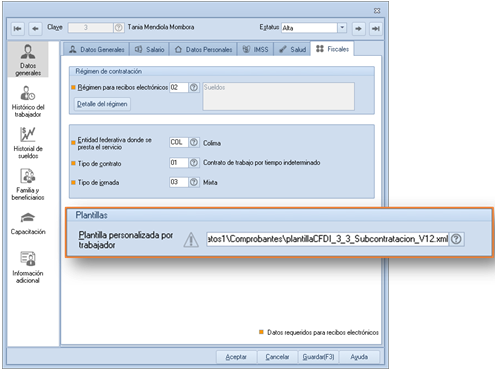The image size is (495, 371).
Task: Click the Guardar(F3) button
Action: pos(318,357)
